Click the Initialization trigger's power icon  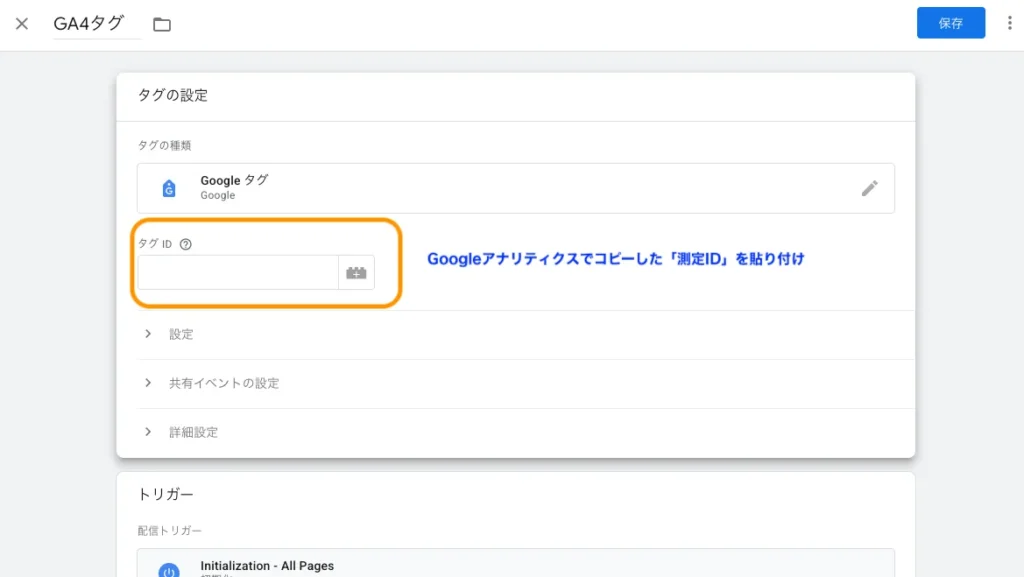tap(169, 570)
